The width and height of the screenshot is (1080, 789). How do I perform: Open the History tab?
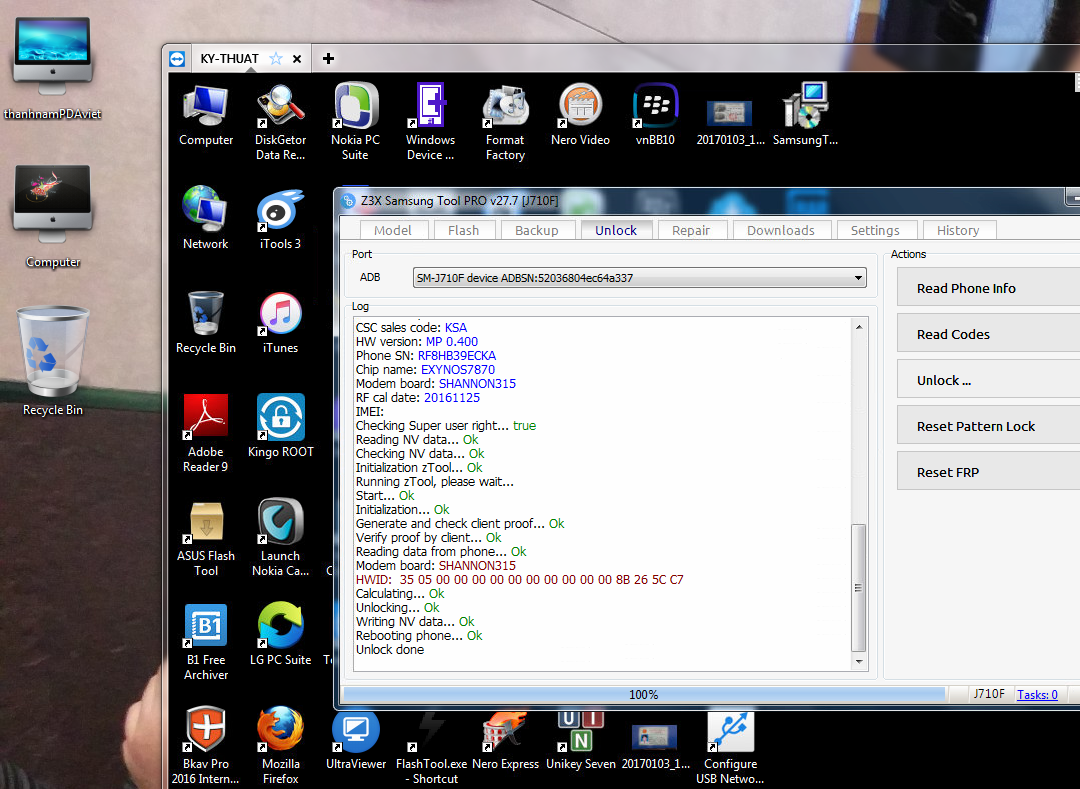(x=958, y=230)
